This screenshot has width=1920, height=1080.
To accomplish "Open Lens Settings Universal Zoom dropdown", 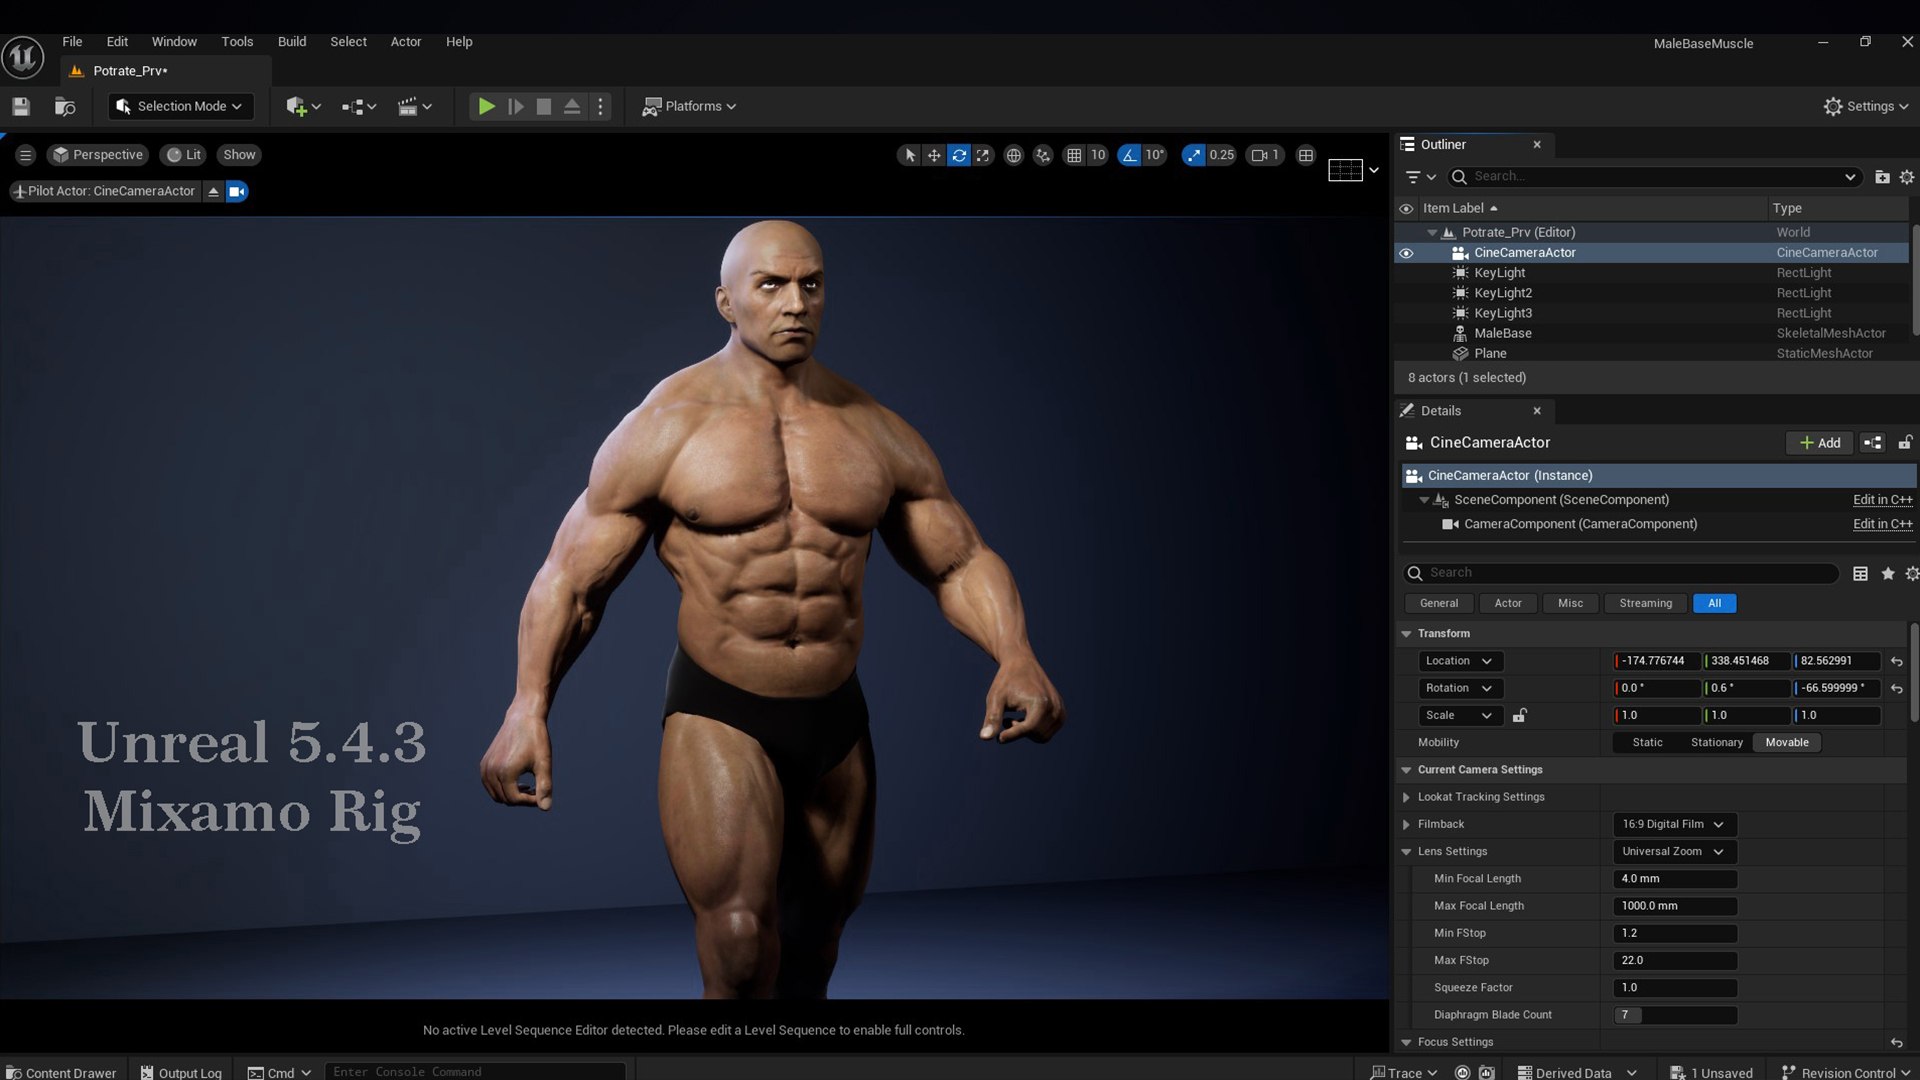I will pyautogui.click(x=1674, y=852).
